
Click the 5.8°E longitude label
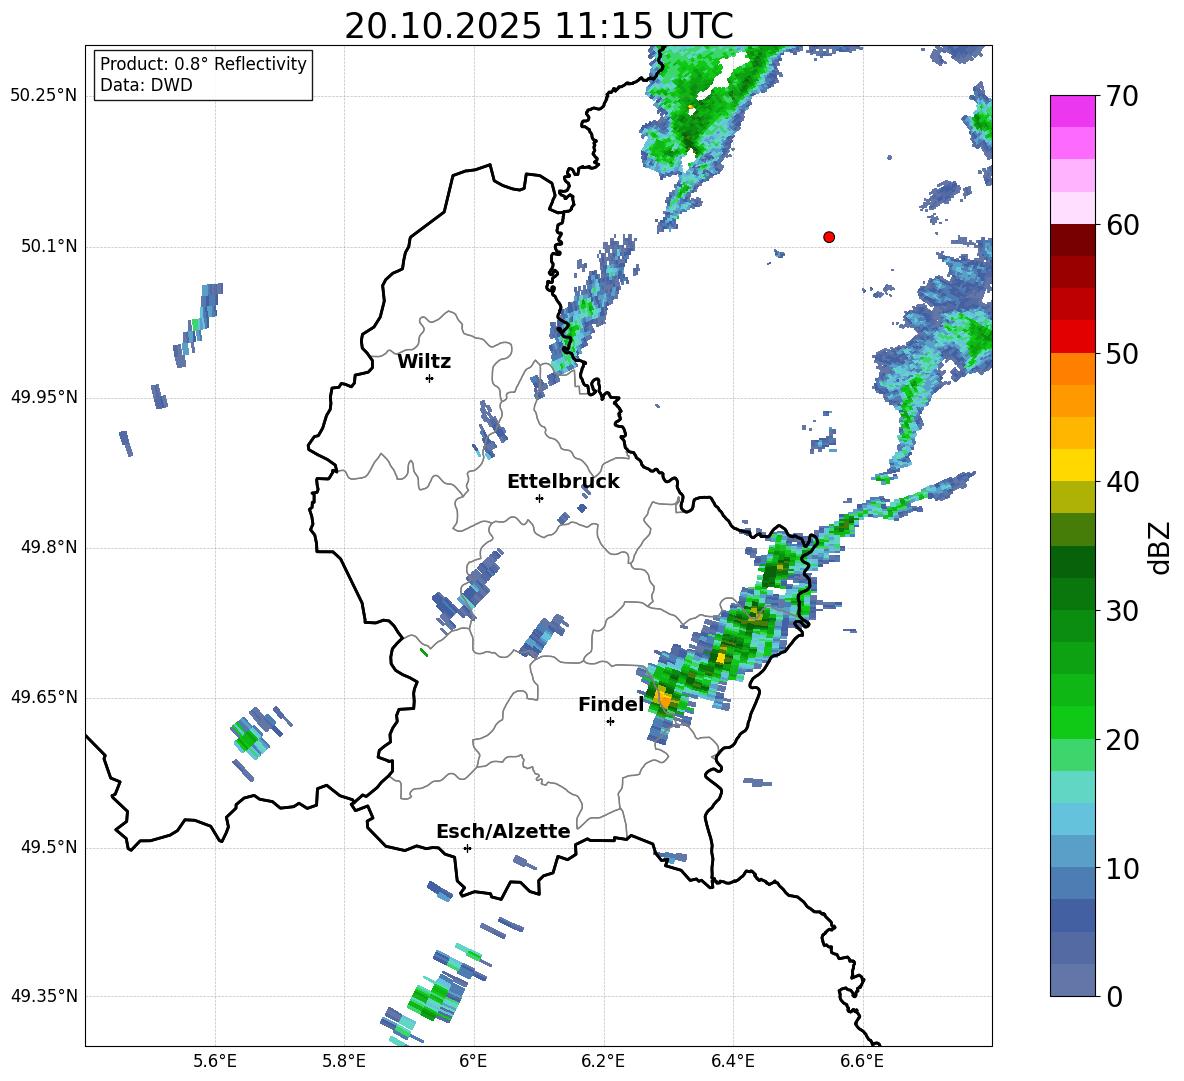coord(344,1062)
